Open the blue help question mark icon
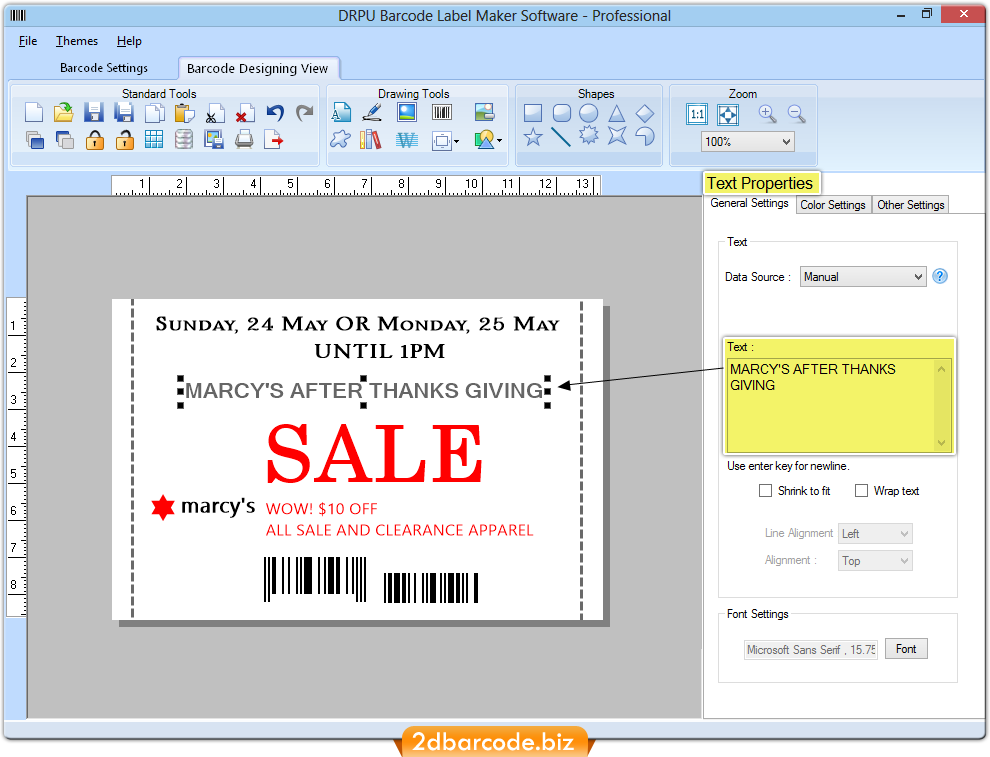Screen dimensions: 990x757 pyautogui.click(x=940, y=276)
